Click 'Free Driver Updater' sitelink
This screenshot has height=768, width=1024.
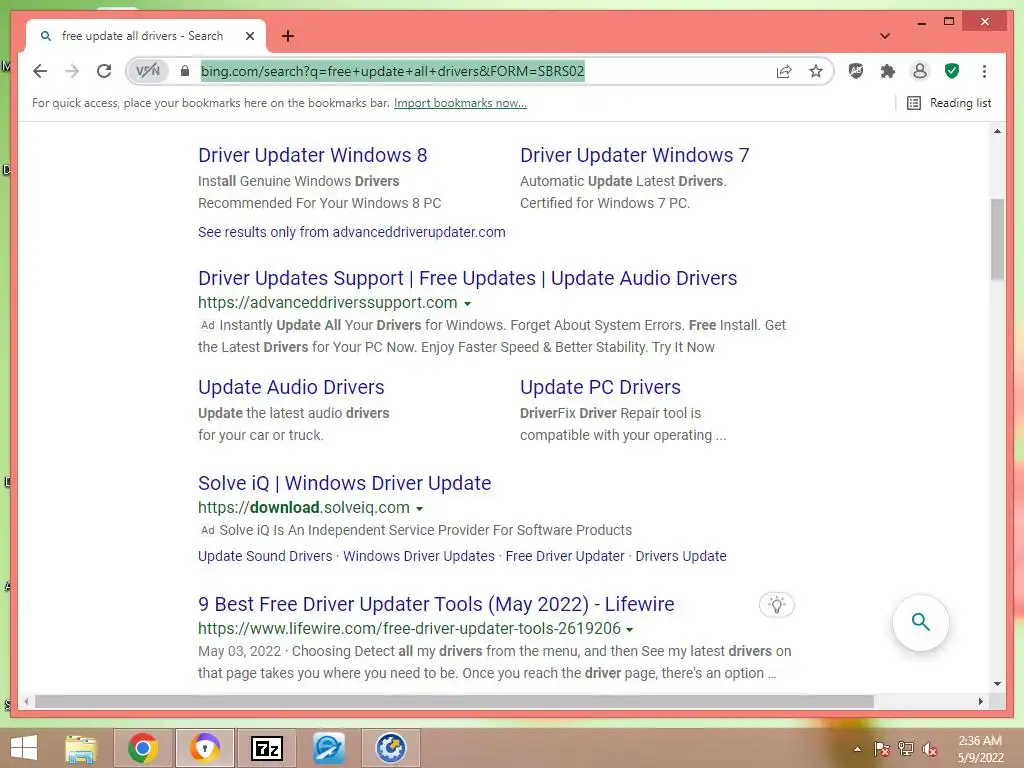point(565,556)
